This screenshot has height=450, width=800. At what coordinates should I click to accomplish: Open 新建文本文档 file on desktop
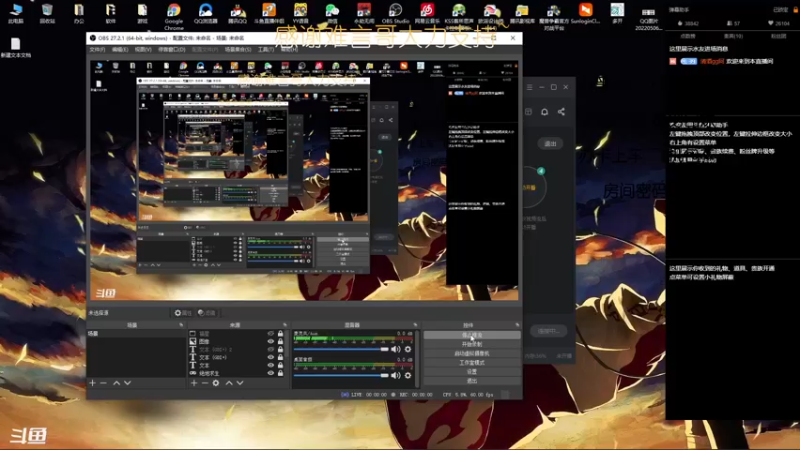(16, 48)
